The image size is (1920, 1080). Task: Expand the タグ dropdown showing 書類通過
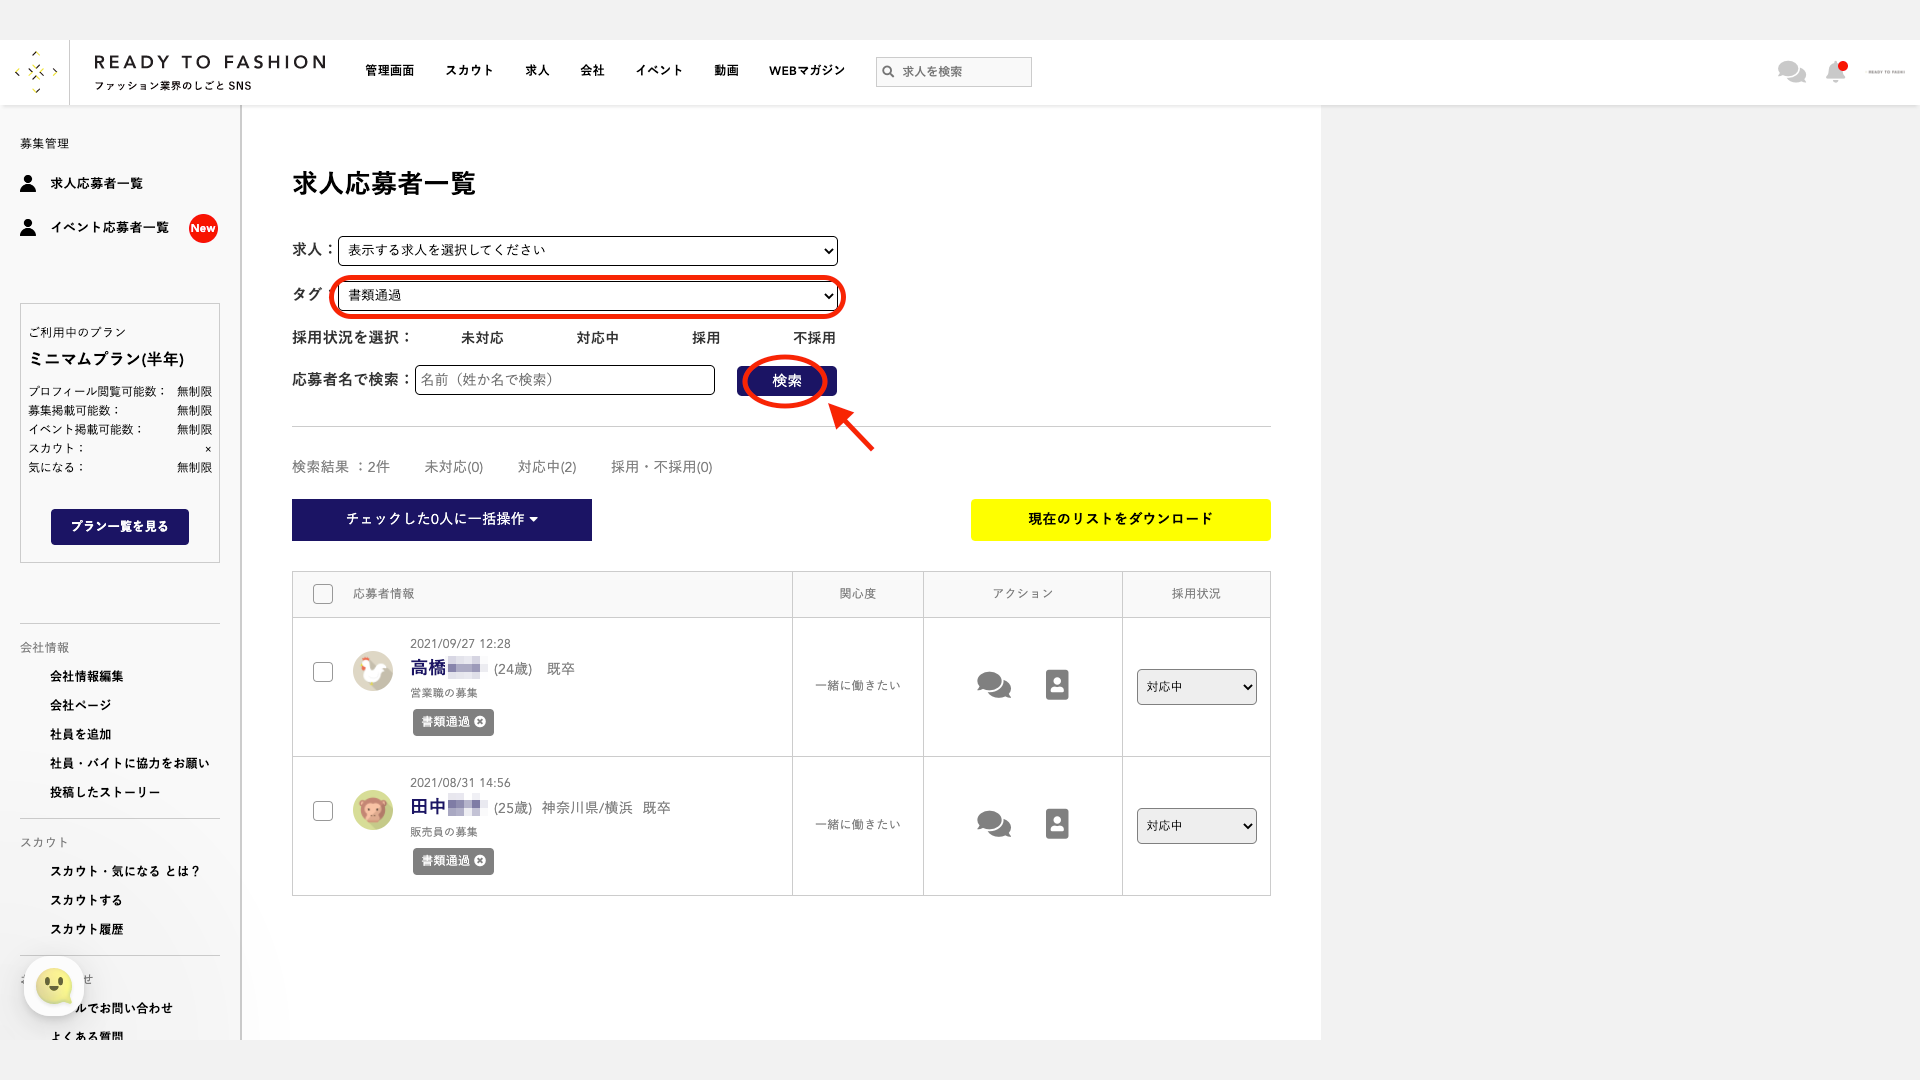[587, 296]
